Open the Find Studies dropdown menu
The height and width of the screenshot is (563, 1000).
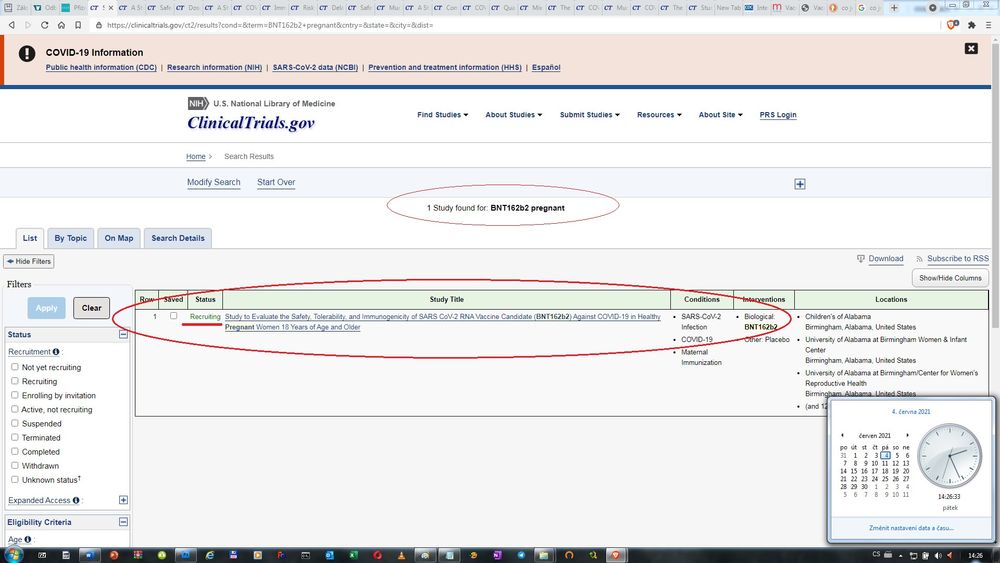tap(443, 115)
